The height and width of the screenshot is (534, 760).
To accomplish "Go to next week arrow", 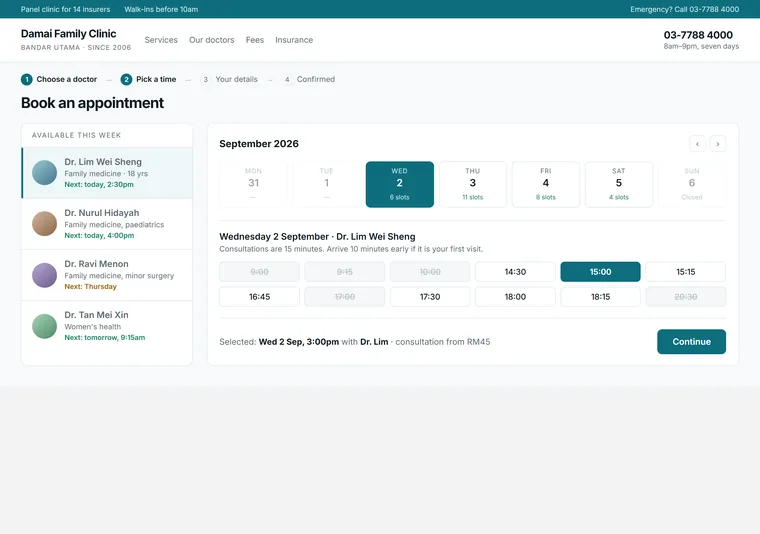I will click(718, 143).
